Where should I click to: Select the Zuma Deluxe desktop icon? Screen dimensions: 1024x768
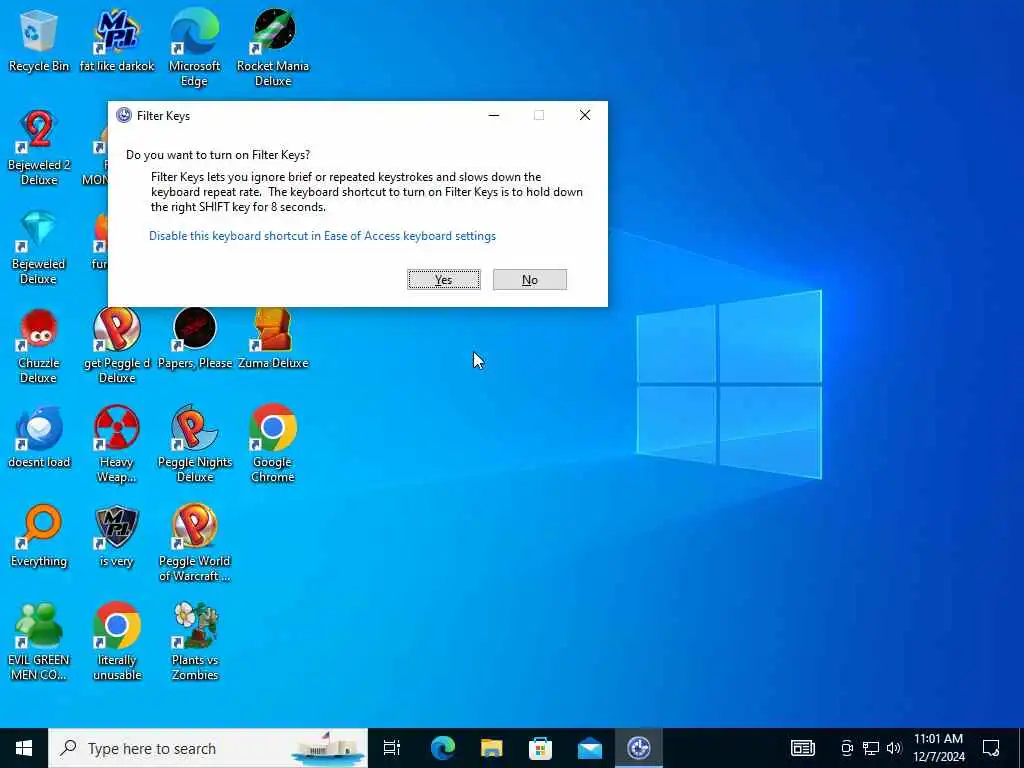[x=273, y=338]
